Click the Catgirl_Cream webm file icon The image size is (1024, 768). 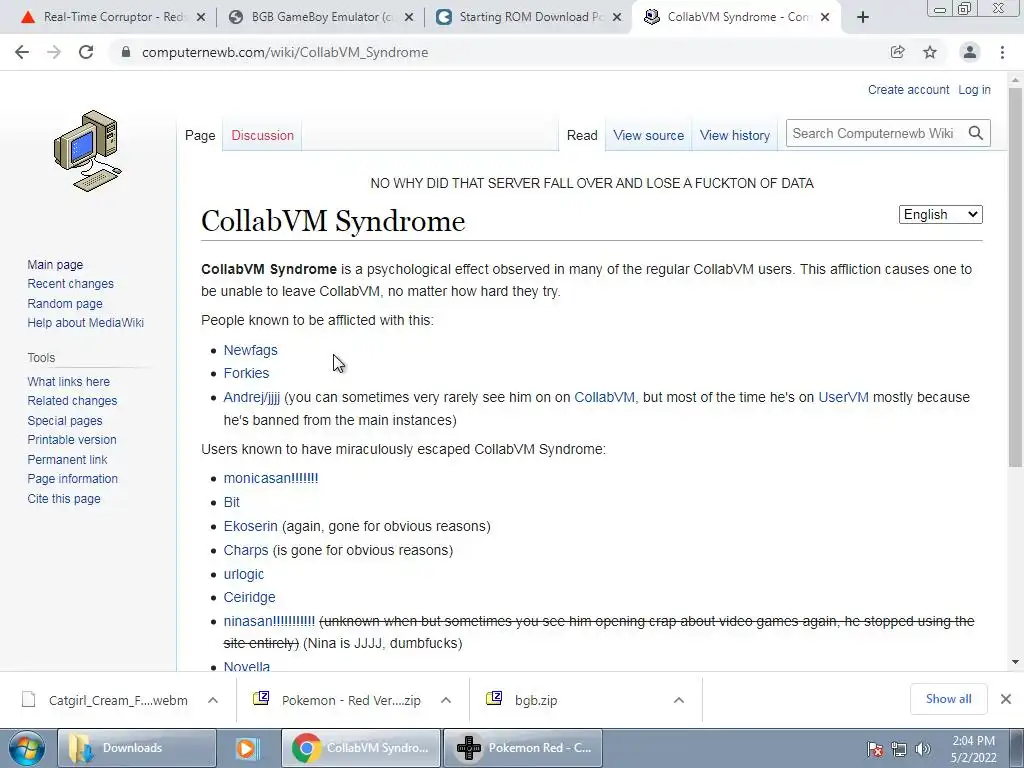(x=28, y=699)
